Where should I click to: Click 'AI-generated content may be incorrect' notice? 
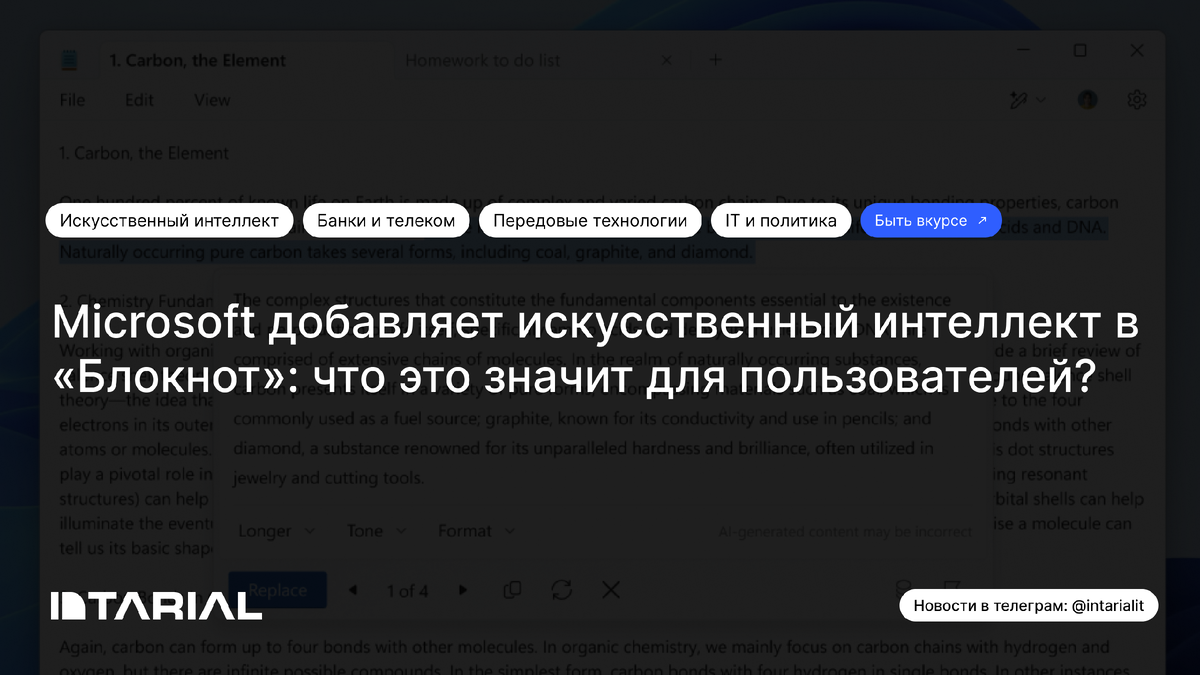[844, 532]
